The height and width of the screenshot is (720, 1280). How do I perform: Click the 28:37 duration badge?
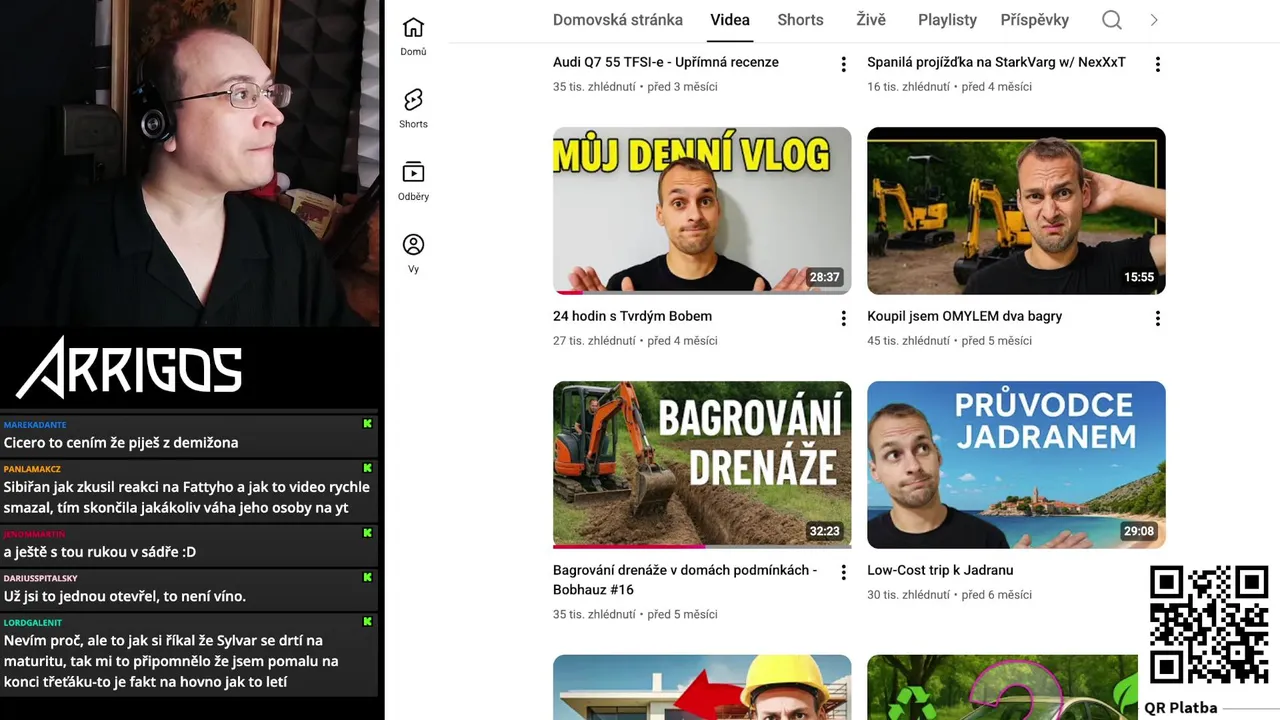(x=825, y=277)
